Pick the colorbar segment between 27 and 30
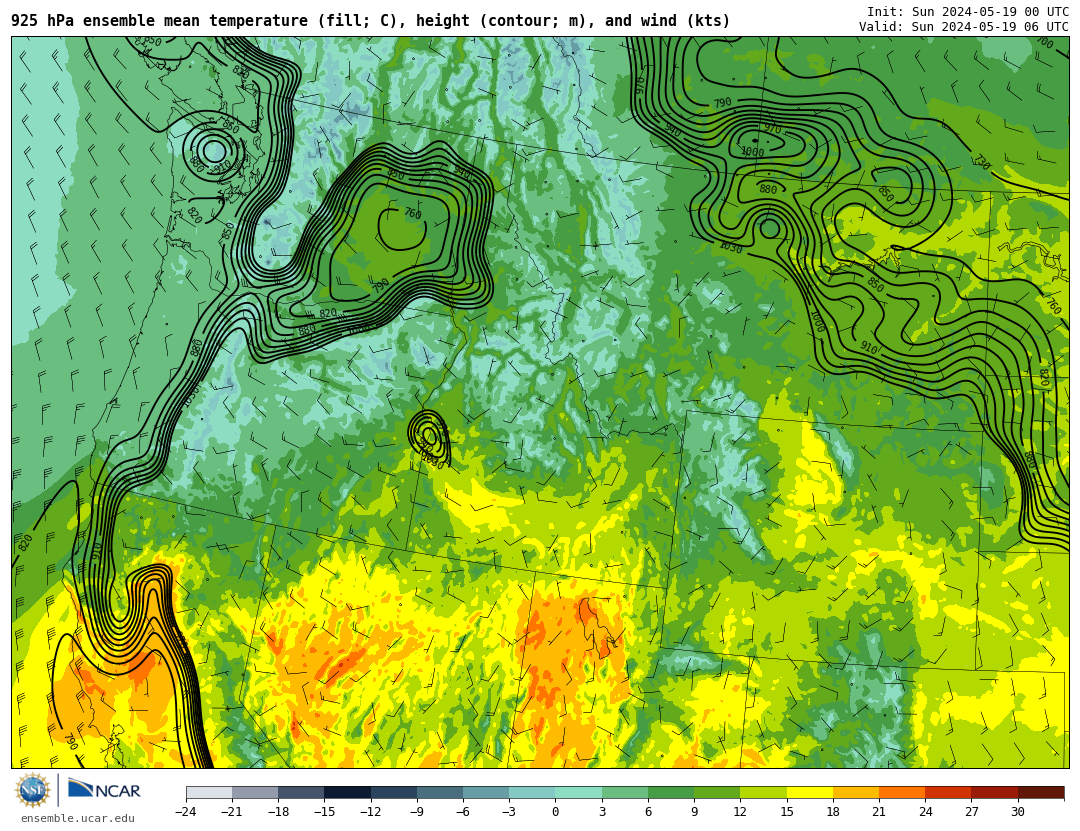1080x831 pixels. (994, 792)
